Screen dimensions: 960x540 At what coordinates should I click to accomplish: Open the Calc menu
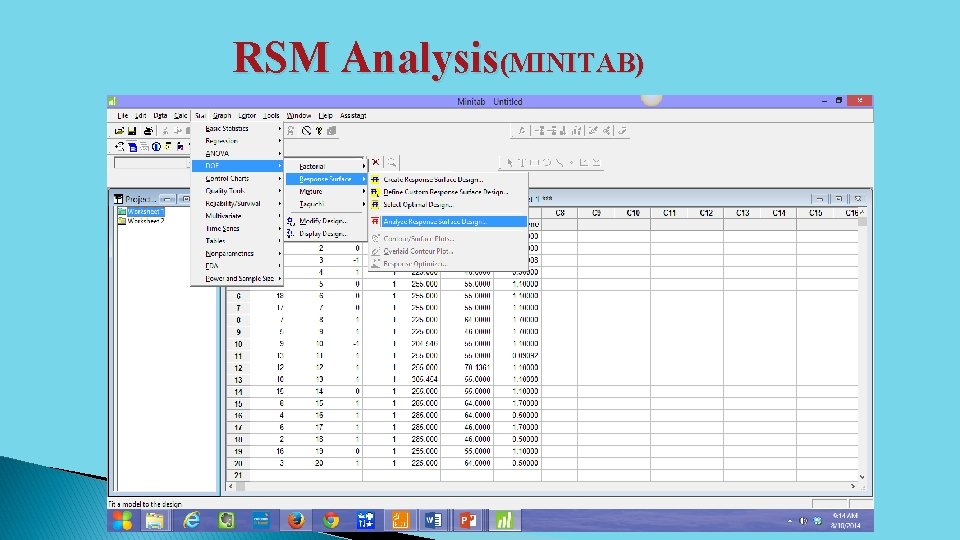181,115
